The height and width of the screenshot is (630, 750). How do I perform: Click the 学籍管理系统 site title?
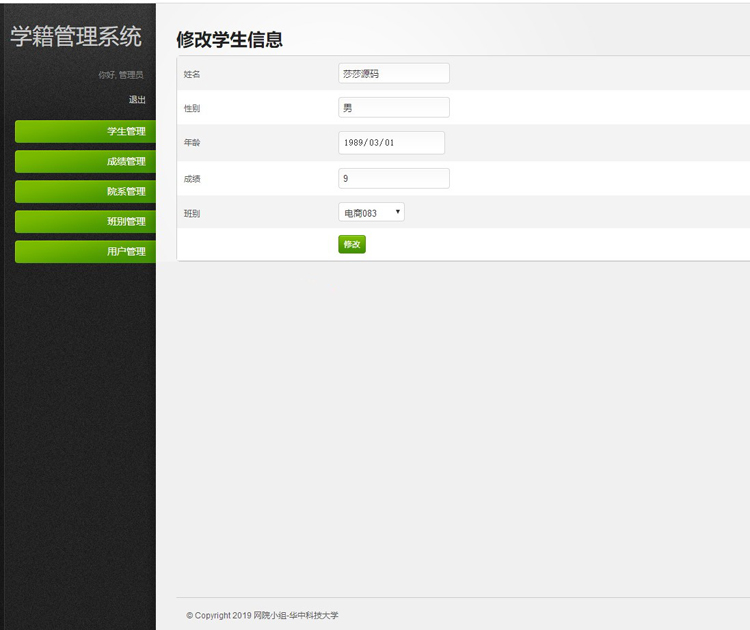76,38
